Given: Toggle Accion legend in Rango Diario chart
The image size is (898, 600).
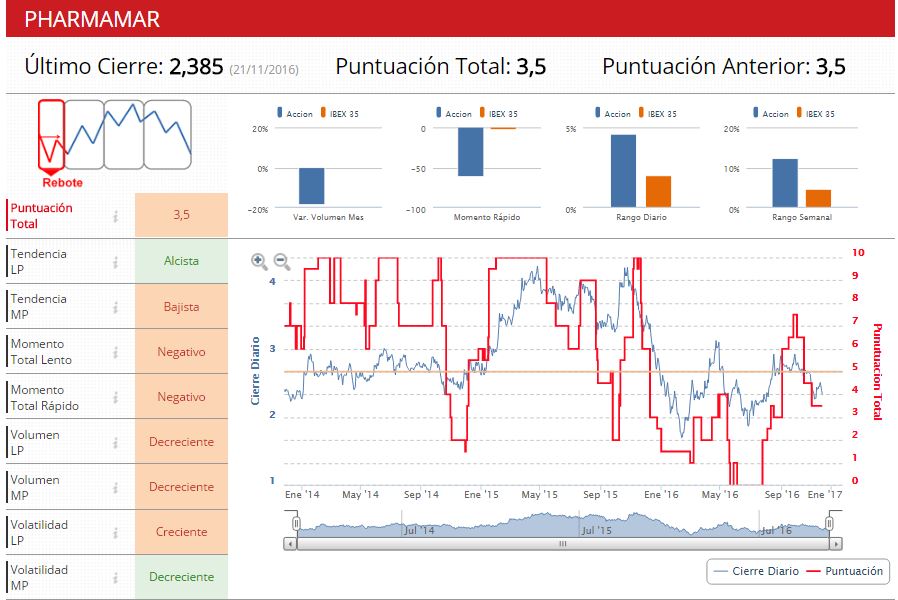Looking at the screenshot, I should 612,113.
